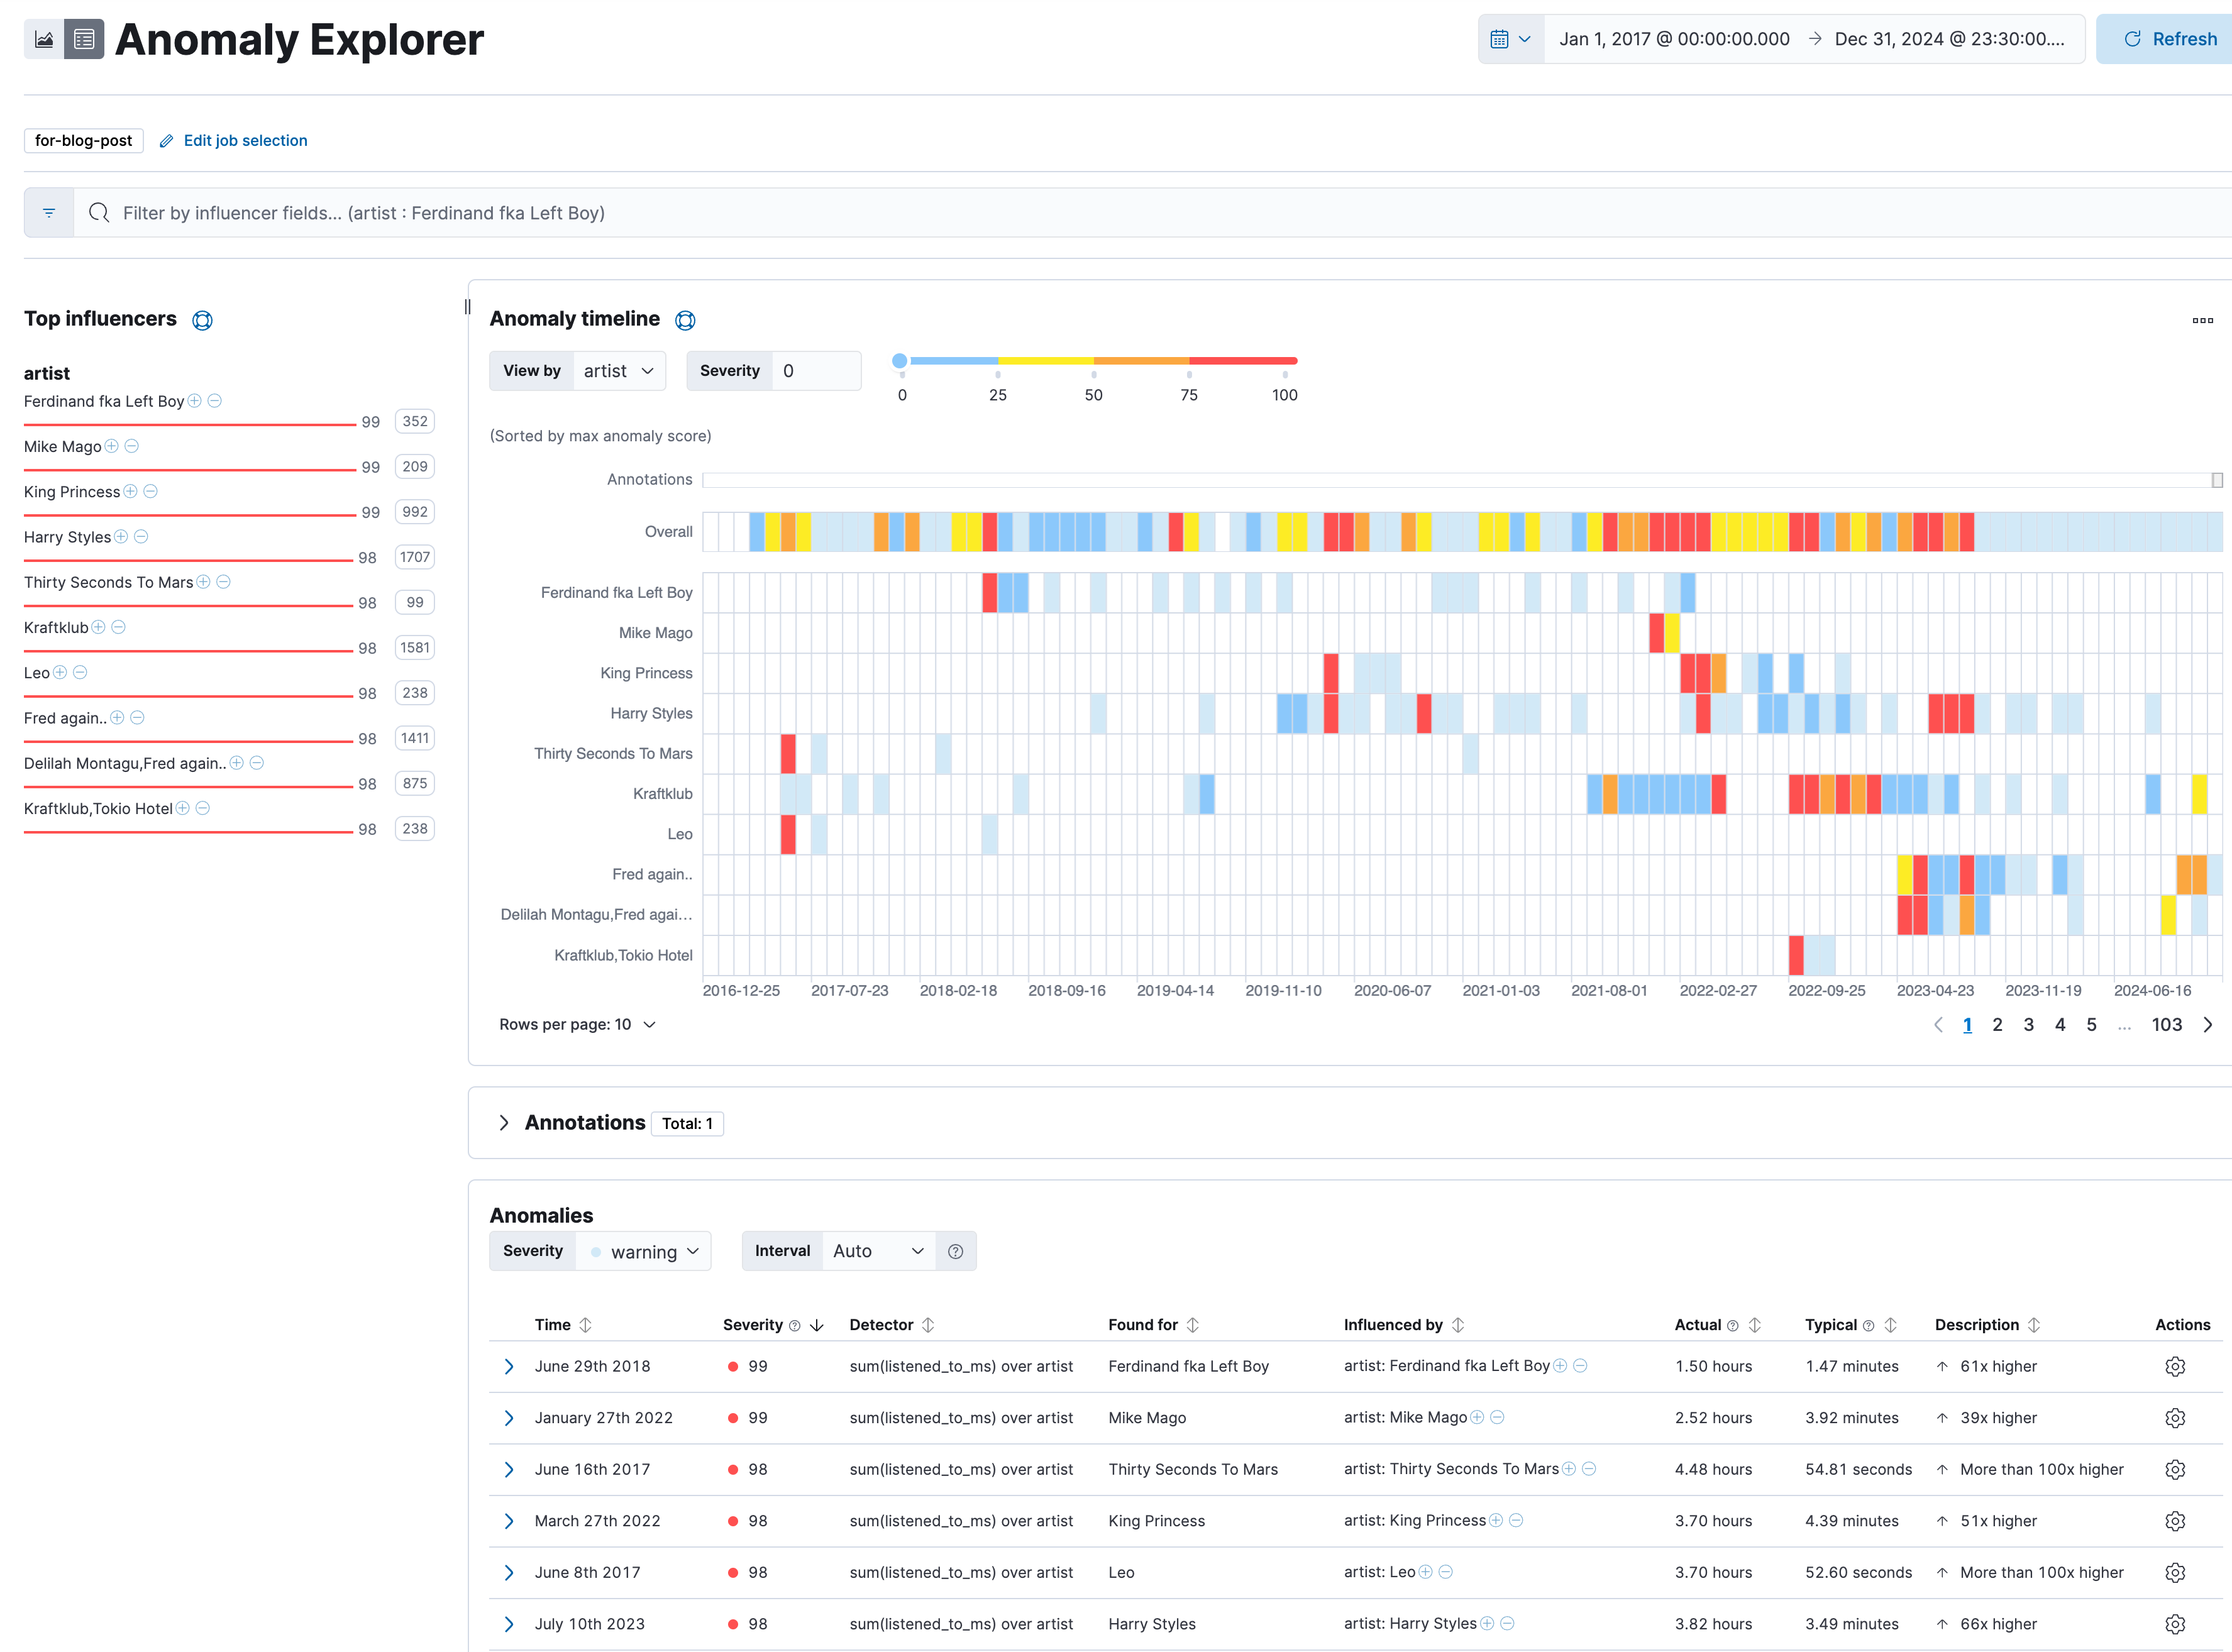Open actions gear for Mike Mago anomaly
The width and height of the screenshot is (2232, 1652).
tap(2174, 1418)
